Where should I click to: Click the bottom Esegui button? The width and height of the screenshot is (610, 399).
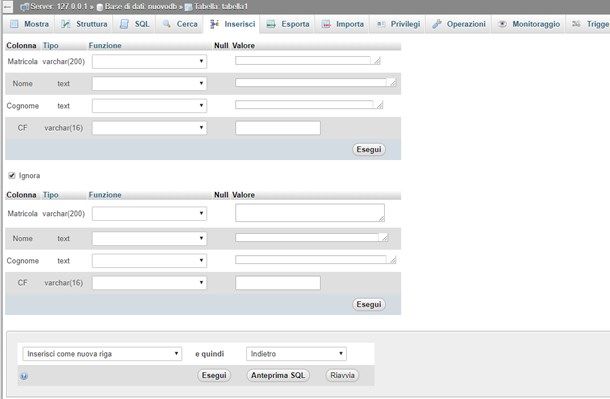214,375
